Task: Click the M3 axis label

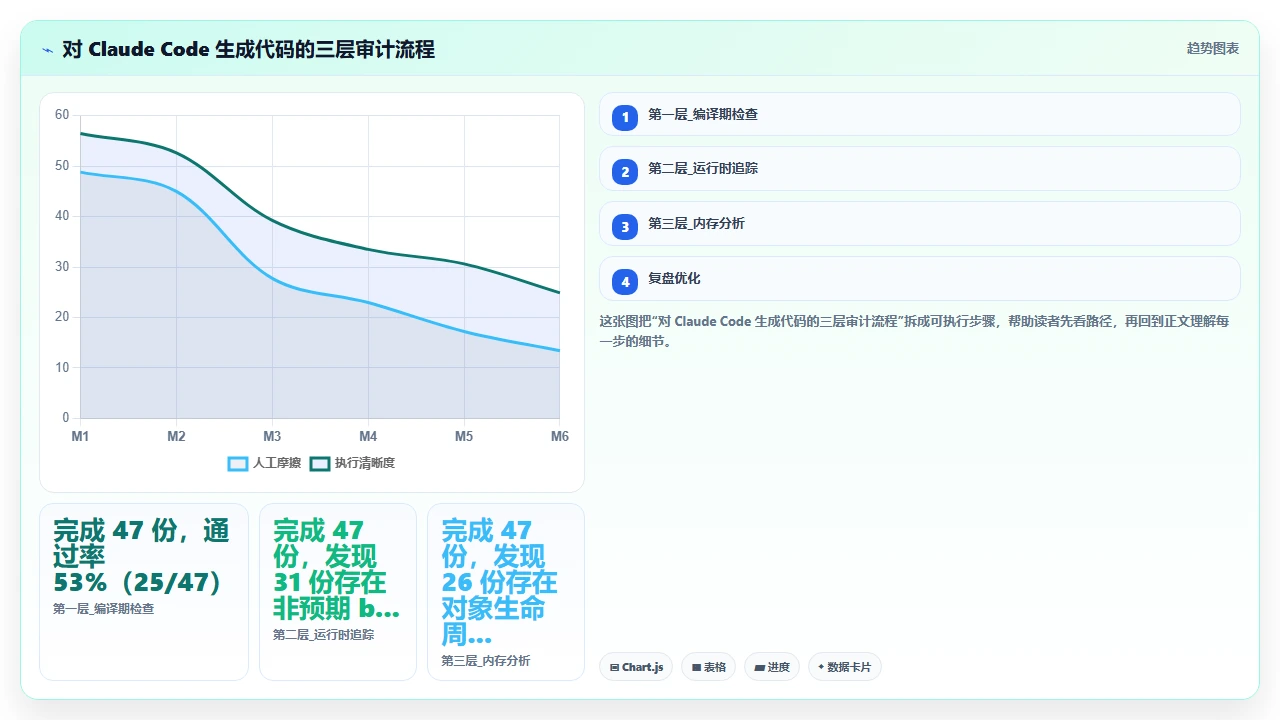Action: coord(272,437)
